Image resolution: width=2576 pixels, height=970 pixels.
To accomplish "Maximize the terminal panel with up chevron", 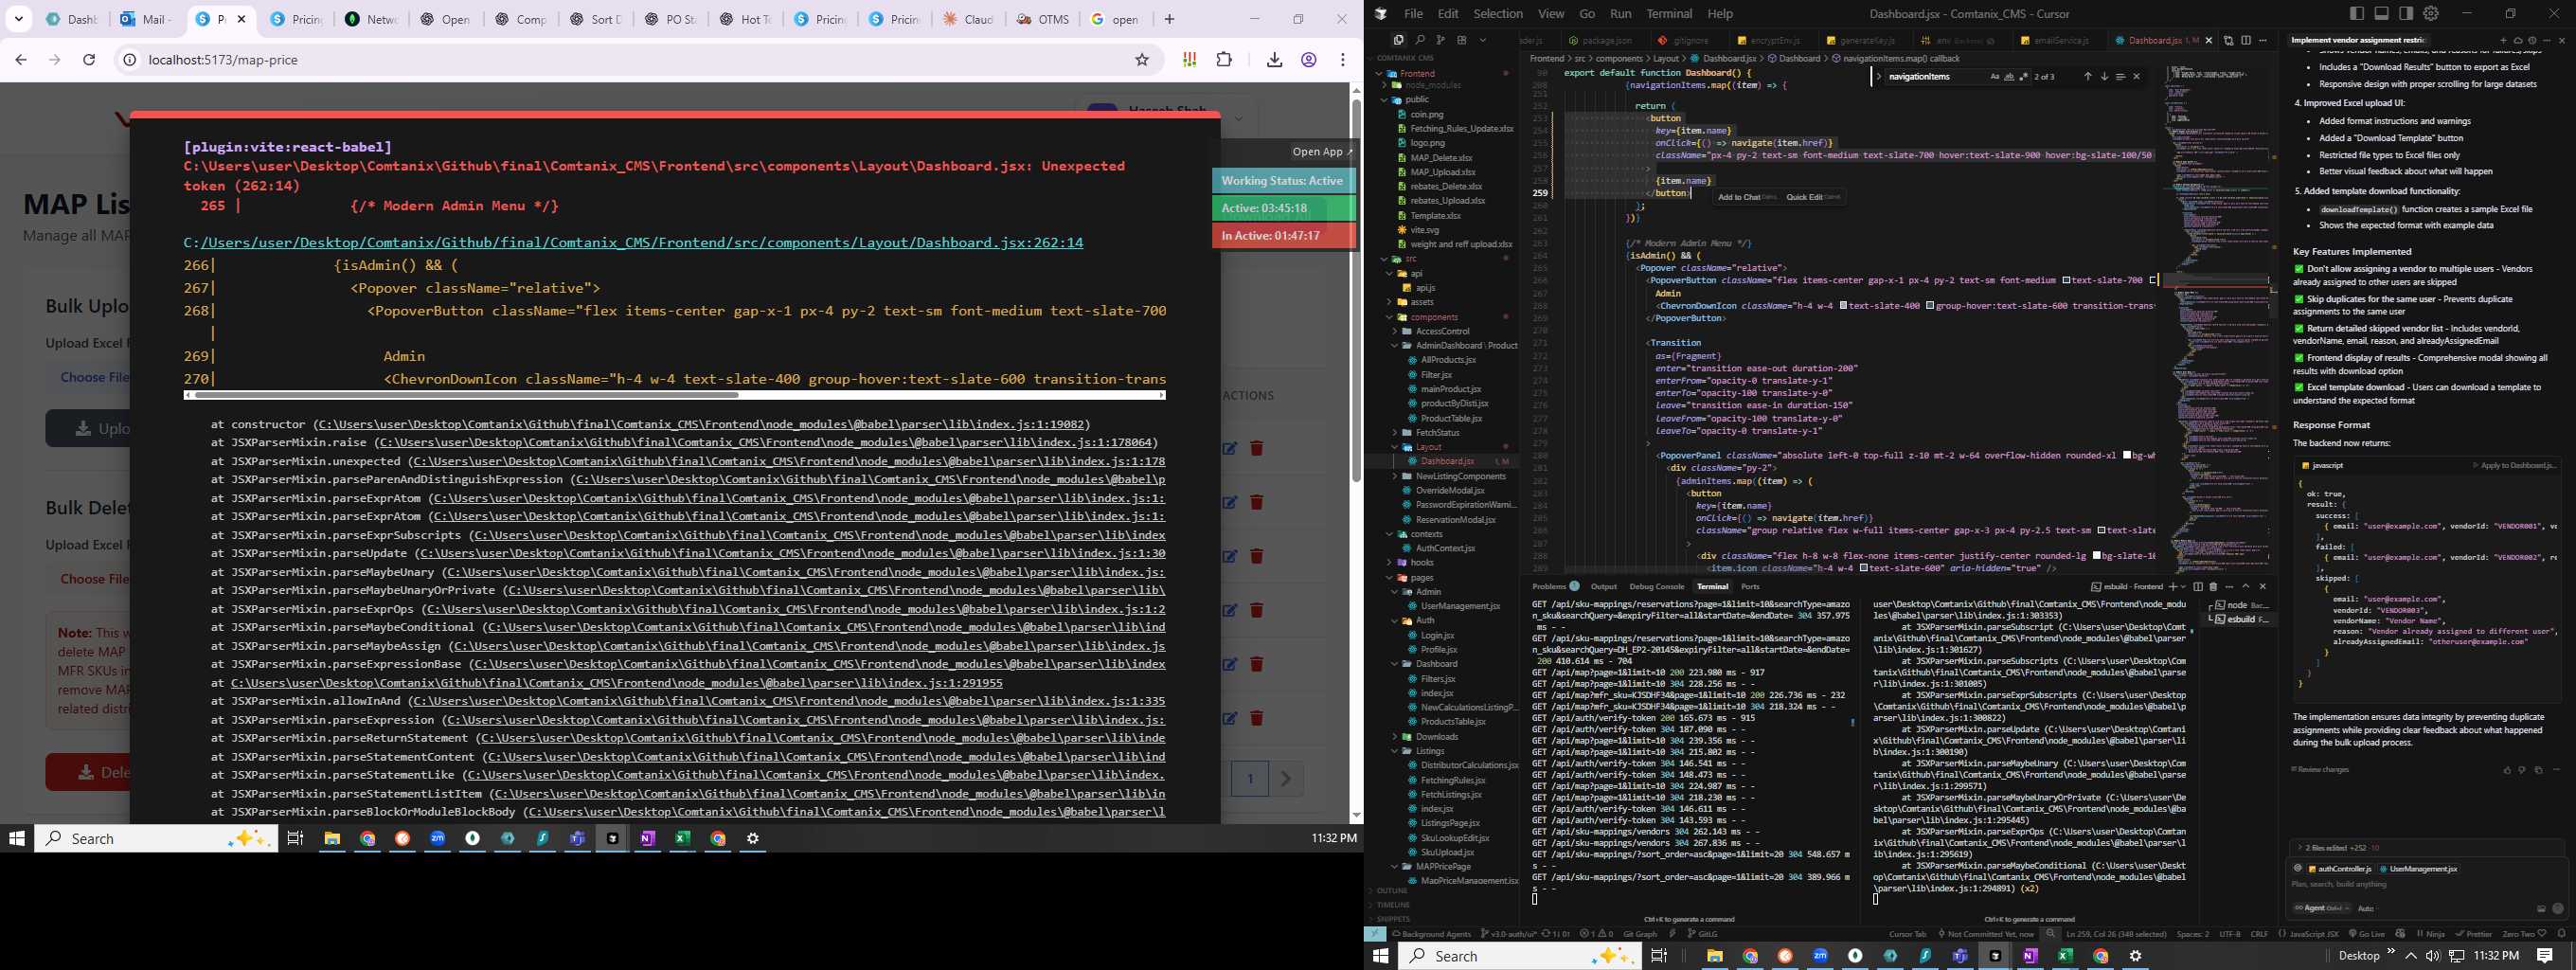I will [x=2246, y=587].
